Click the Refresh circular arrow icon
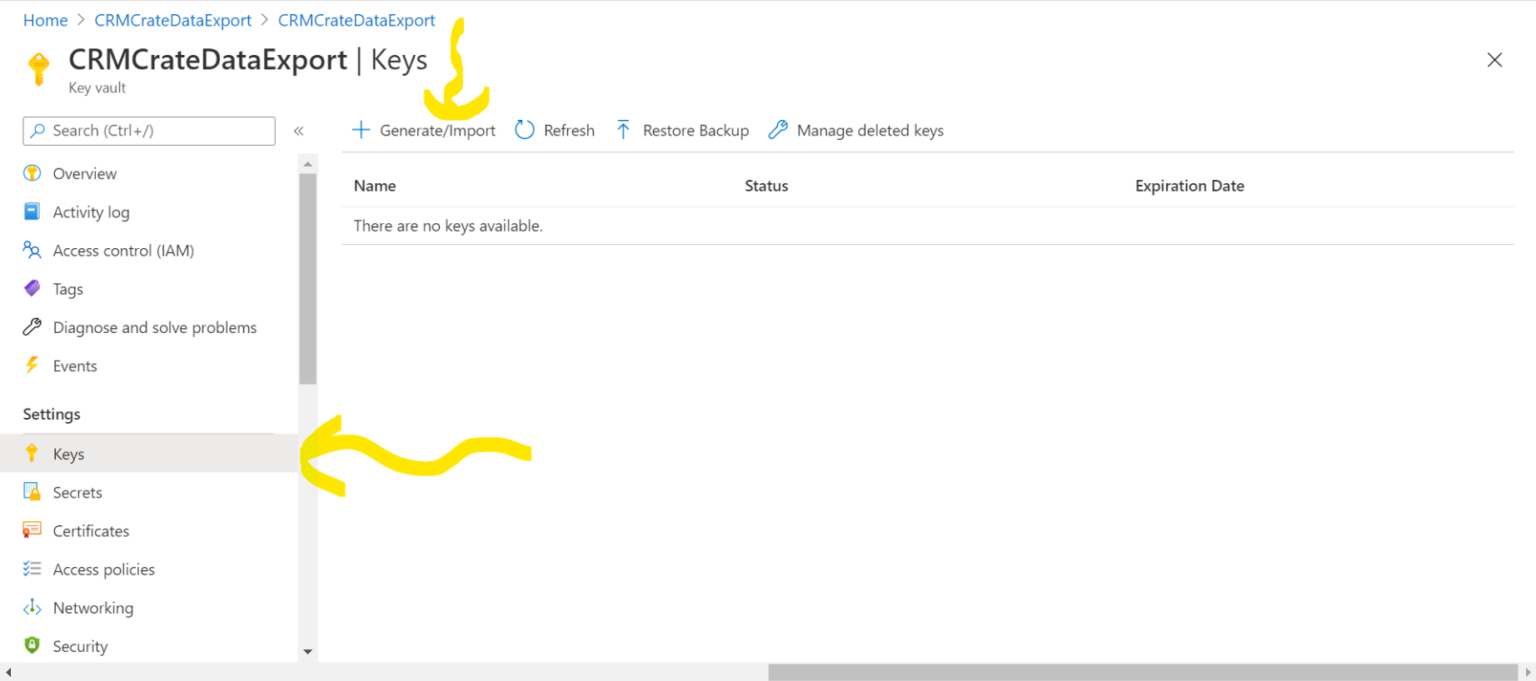Screen dimensions: 1536x681 (x=525, y=130)
